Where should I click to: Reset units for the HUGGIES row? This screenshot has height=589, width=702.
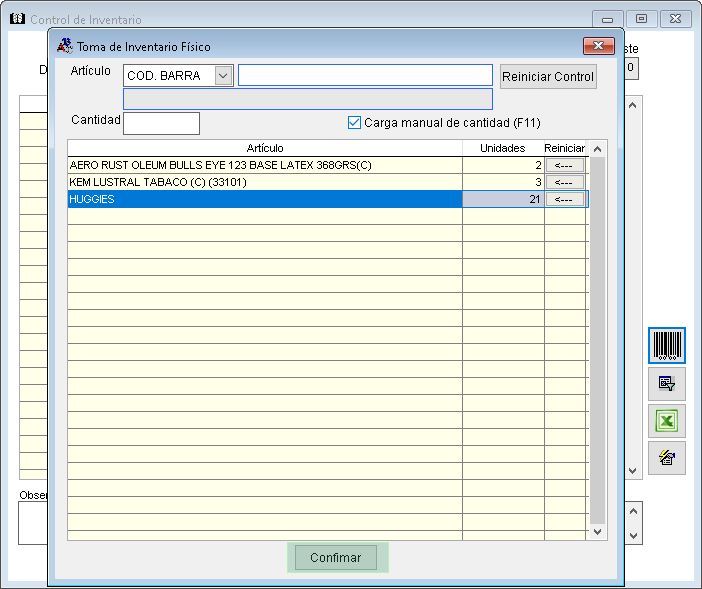pyautogui.click(x=565, y=200)
